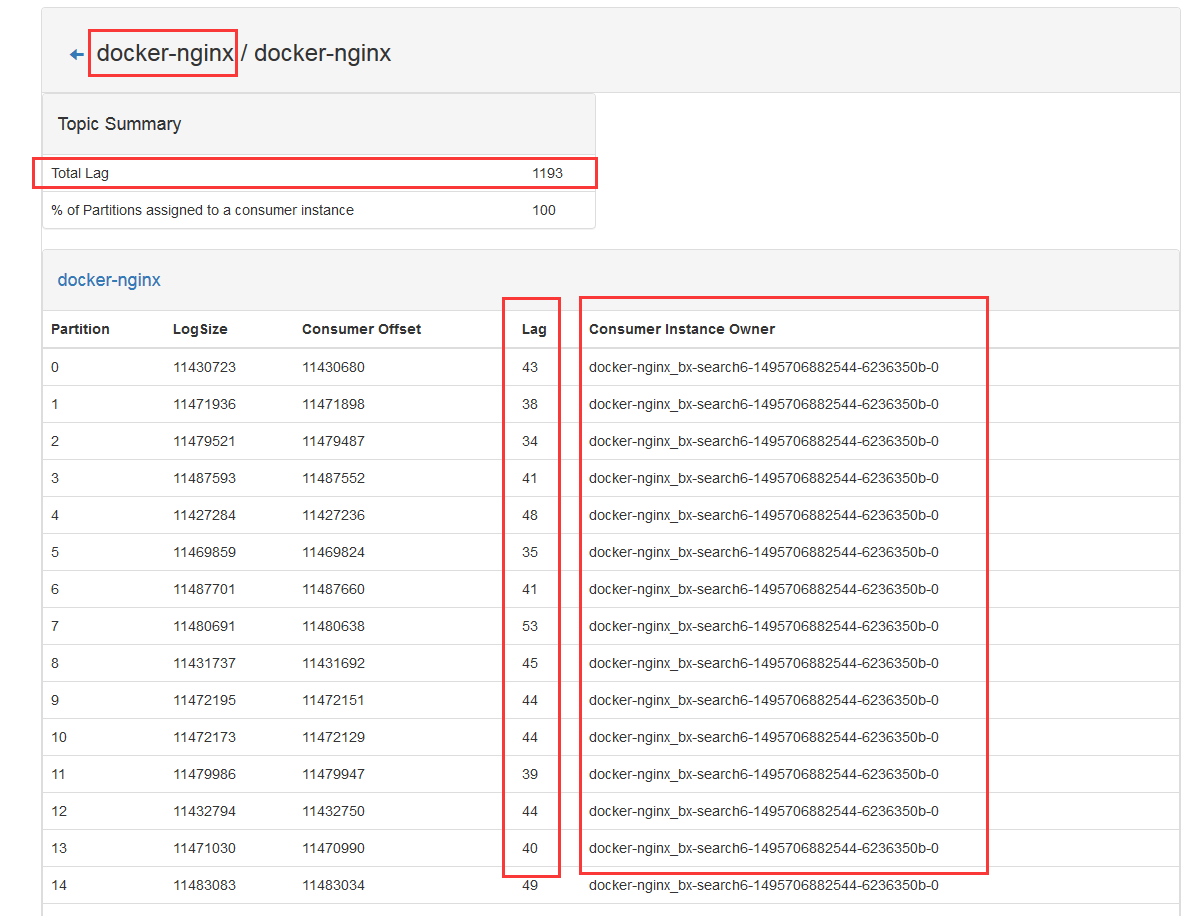
Task: Click Consumer Instance Owner column header
Action: pos(681,329)
